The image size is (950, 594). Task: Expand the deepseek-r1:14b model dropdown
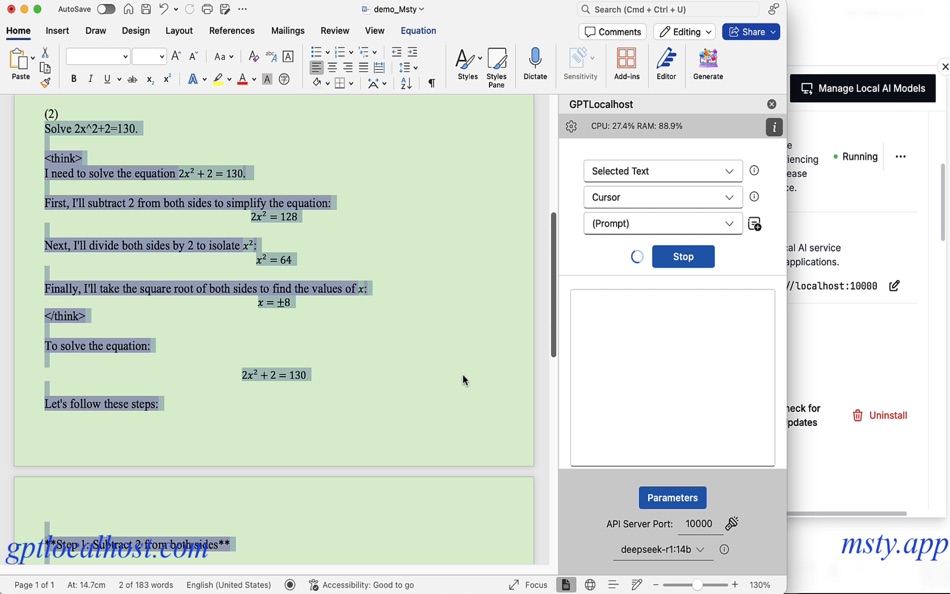pos(663,549)
